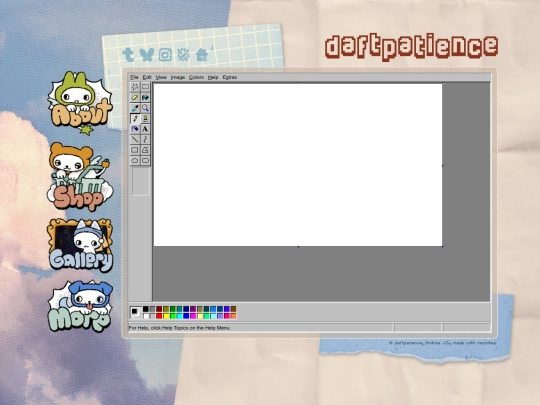Image resolution: width=540 pixels, height=405 pixels.
Task: Open the File menu
Action: [x=134, y=77]
